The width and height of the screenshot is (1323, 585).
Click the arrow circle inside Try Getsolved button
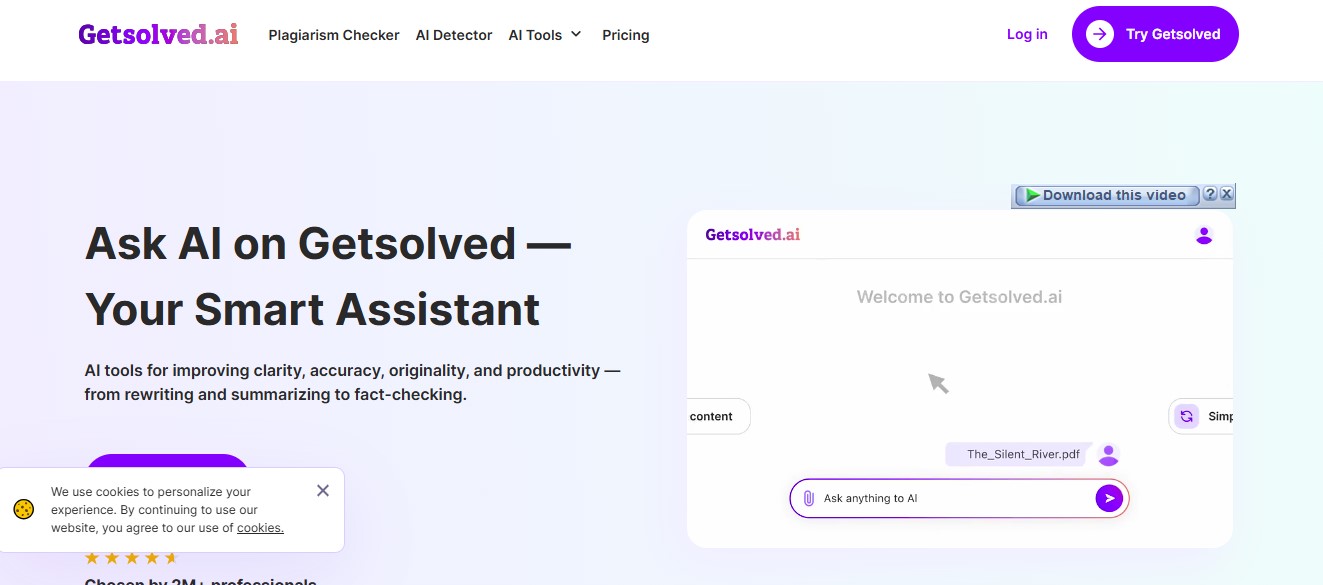click(x=1099, y=33)
